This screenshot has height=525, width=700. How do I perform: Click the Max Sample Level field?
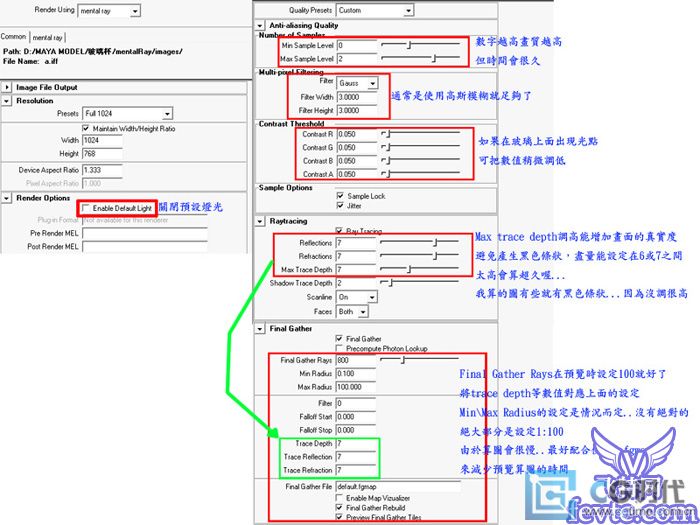coord(357,59)
